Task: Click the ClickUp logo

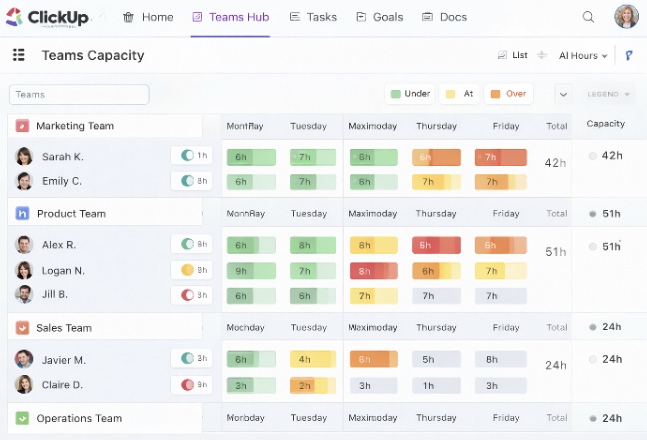Action: click(50, 17)
